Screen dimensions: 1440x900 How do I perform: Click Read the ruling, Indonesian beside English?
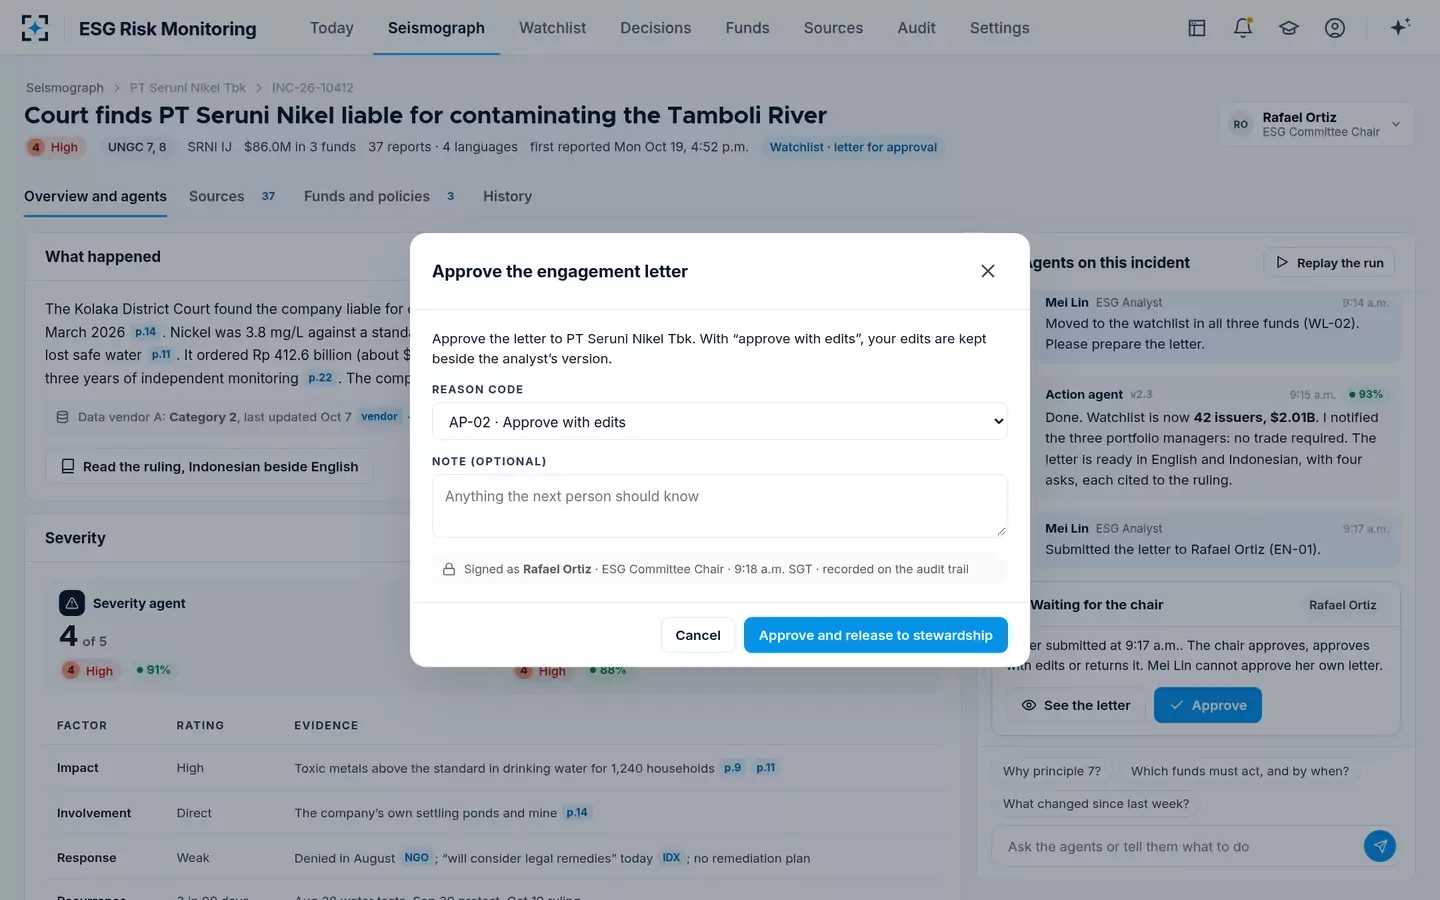coord(209,466)
